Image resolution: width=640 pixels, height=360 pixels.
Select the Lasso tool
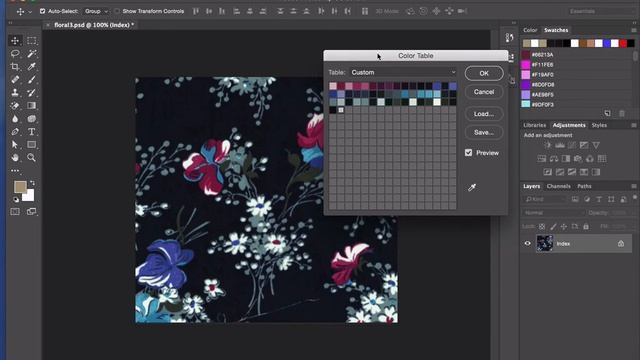(15, 53)
